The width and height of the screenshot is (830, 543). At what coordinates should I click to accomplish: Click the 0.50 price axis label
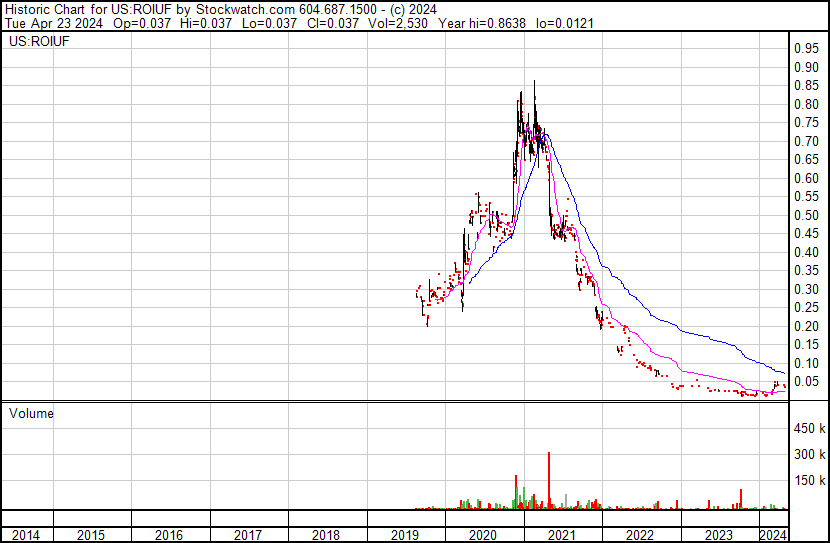(806, 215)
